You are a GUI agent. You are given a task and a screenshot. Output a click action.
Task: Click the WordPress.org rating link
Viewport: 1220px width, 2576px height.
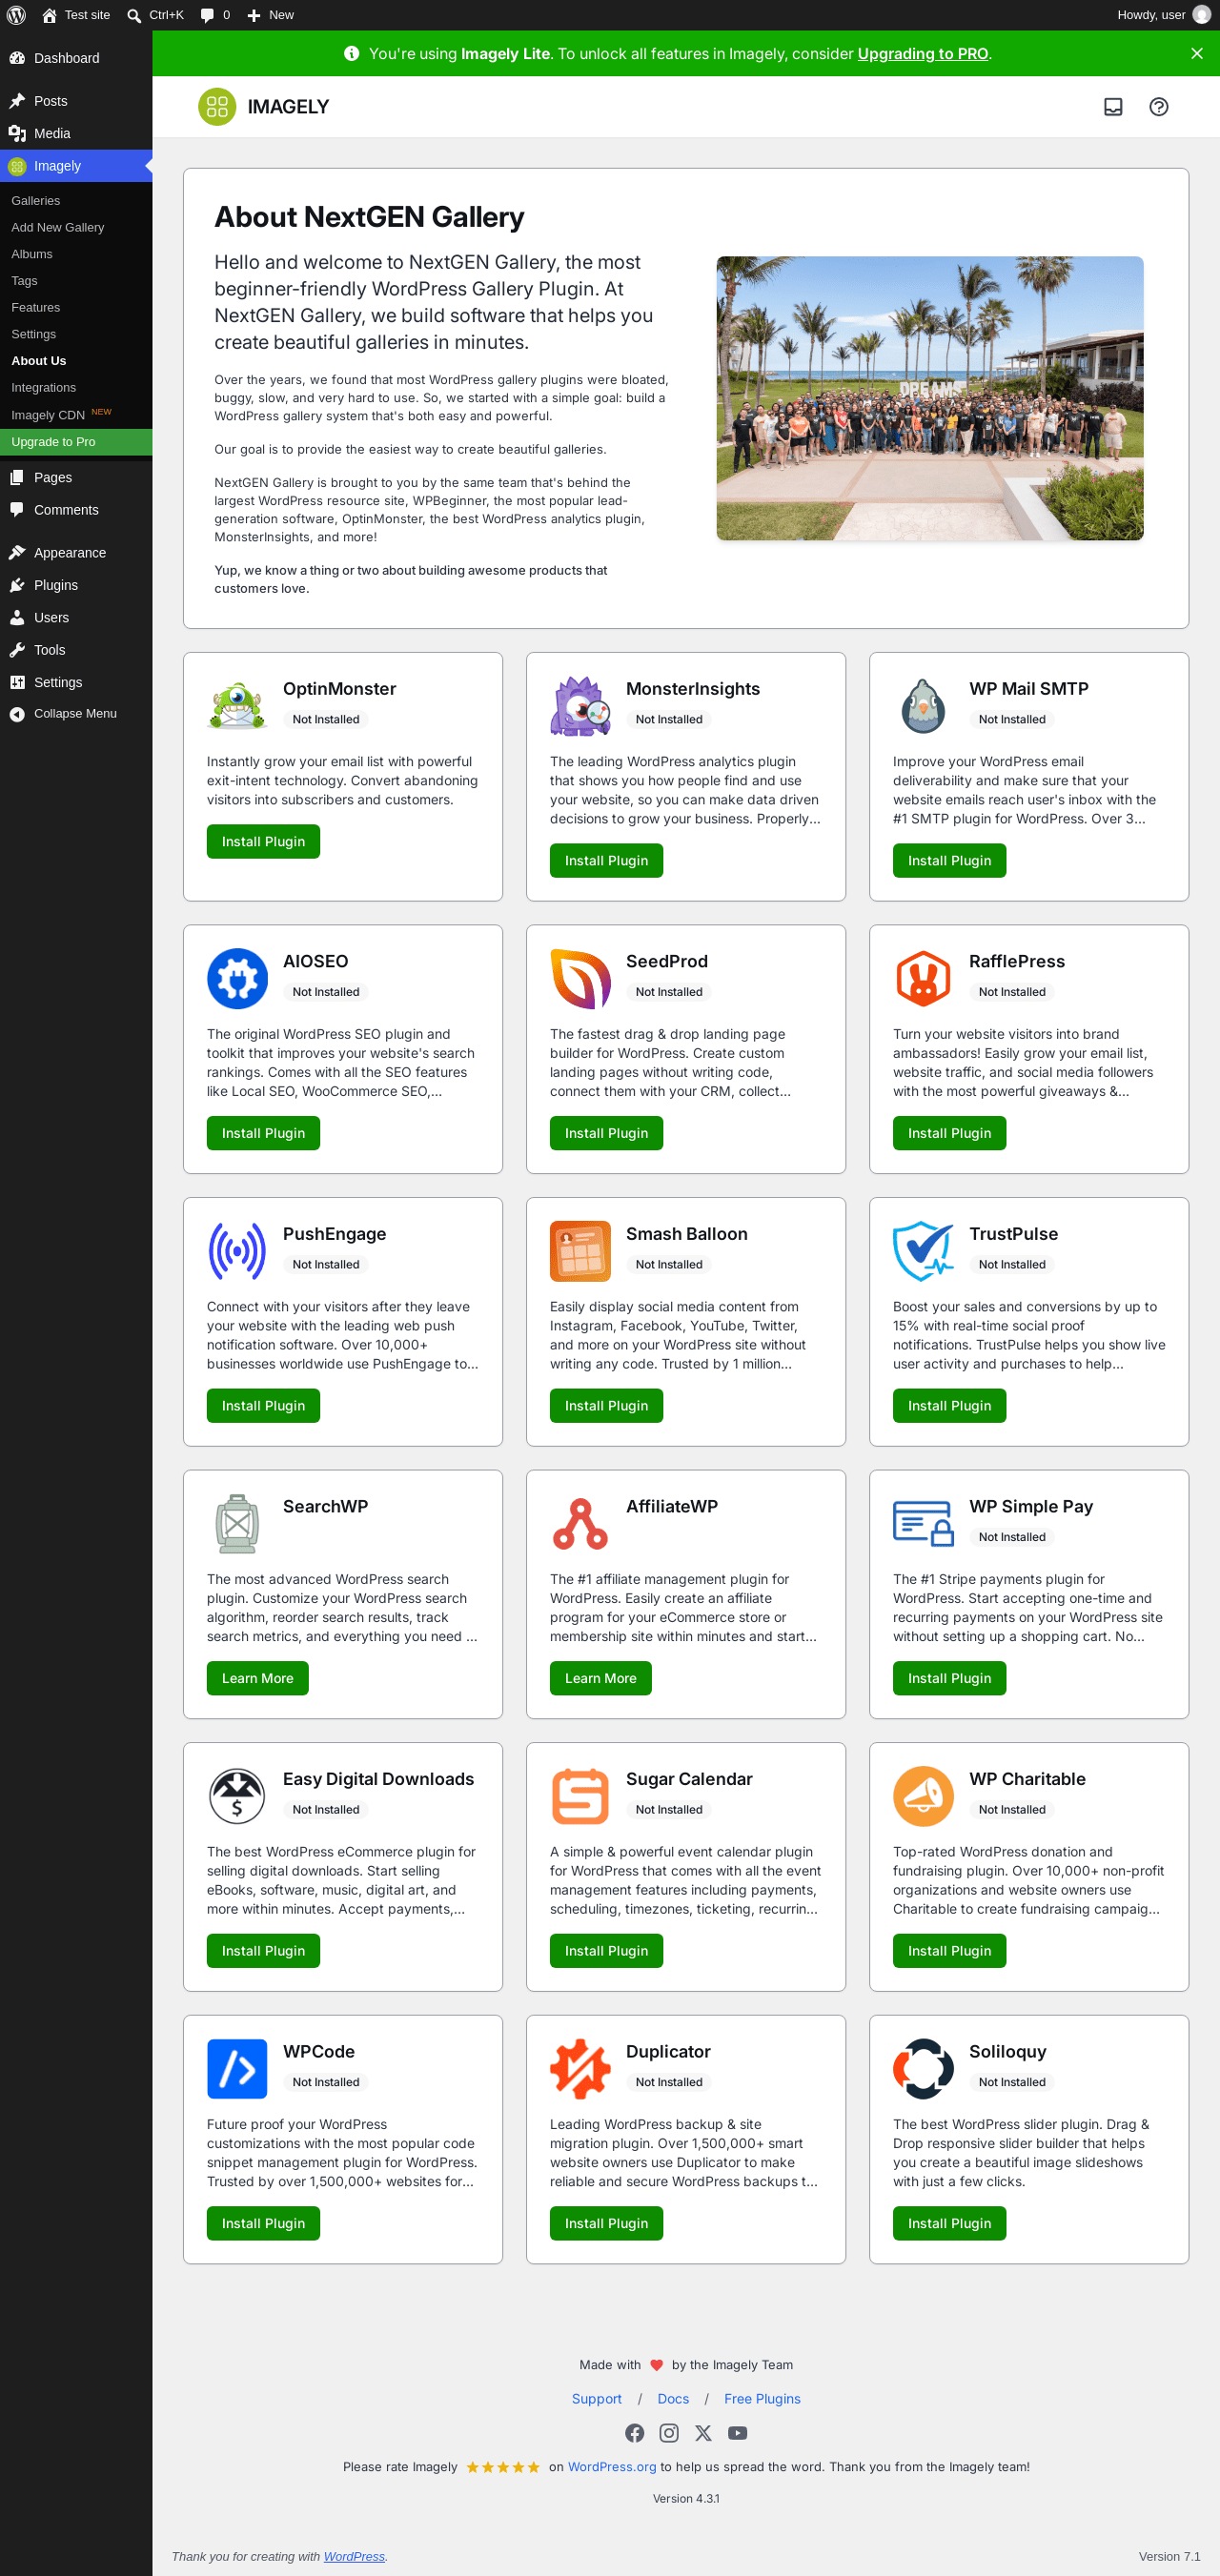pyautogui.click(x=612, y=2466)
